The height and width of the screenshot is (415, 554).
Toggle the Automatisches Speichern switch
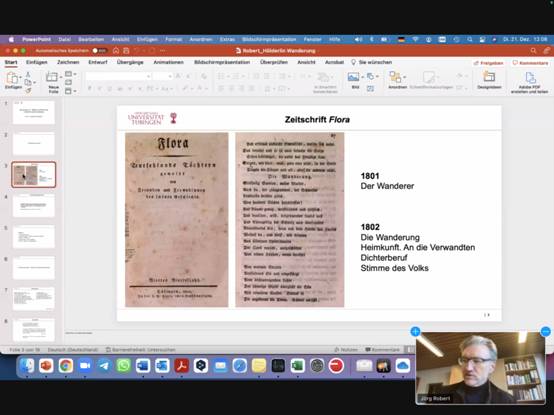pos(99,51)
